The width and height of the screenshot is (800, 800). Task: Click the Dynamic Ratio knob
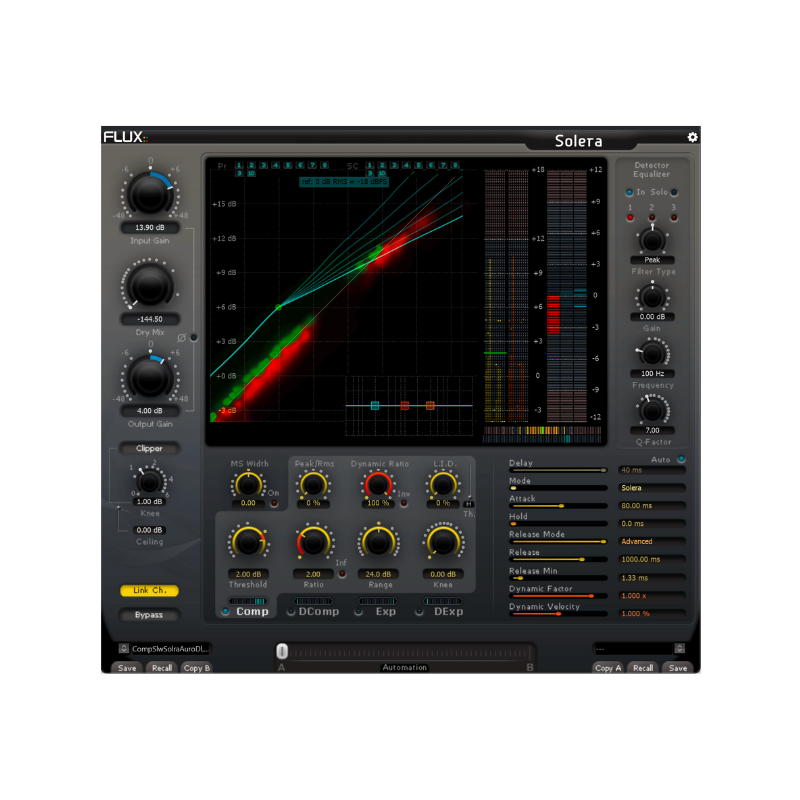click(x=378, y=485)
